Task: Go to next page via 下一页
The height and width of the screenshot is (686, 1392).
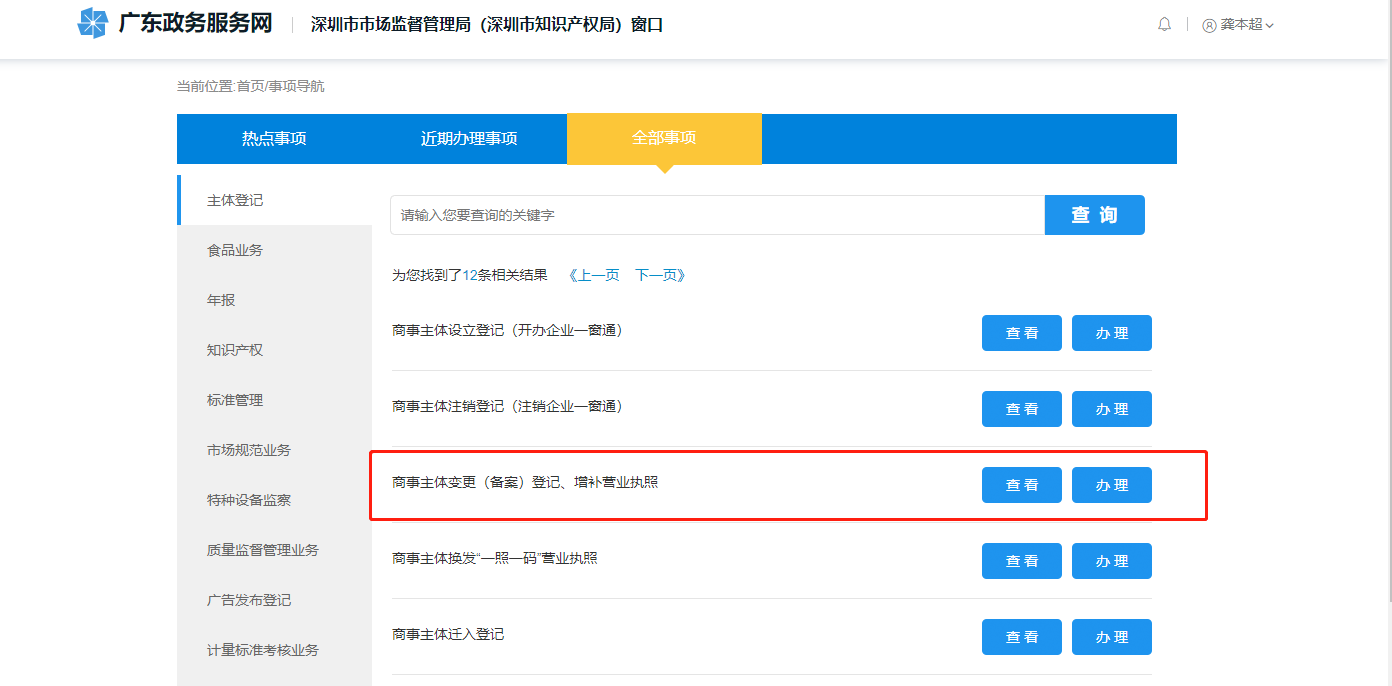Action: (x=660, y=275)
